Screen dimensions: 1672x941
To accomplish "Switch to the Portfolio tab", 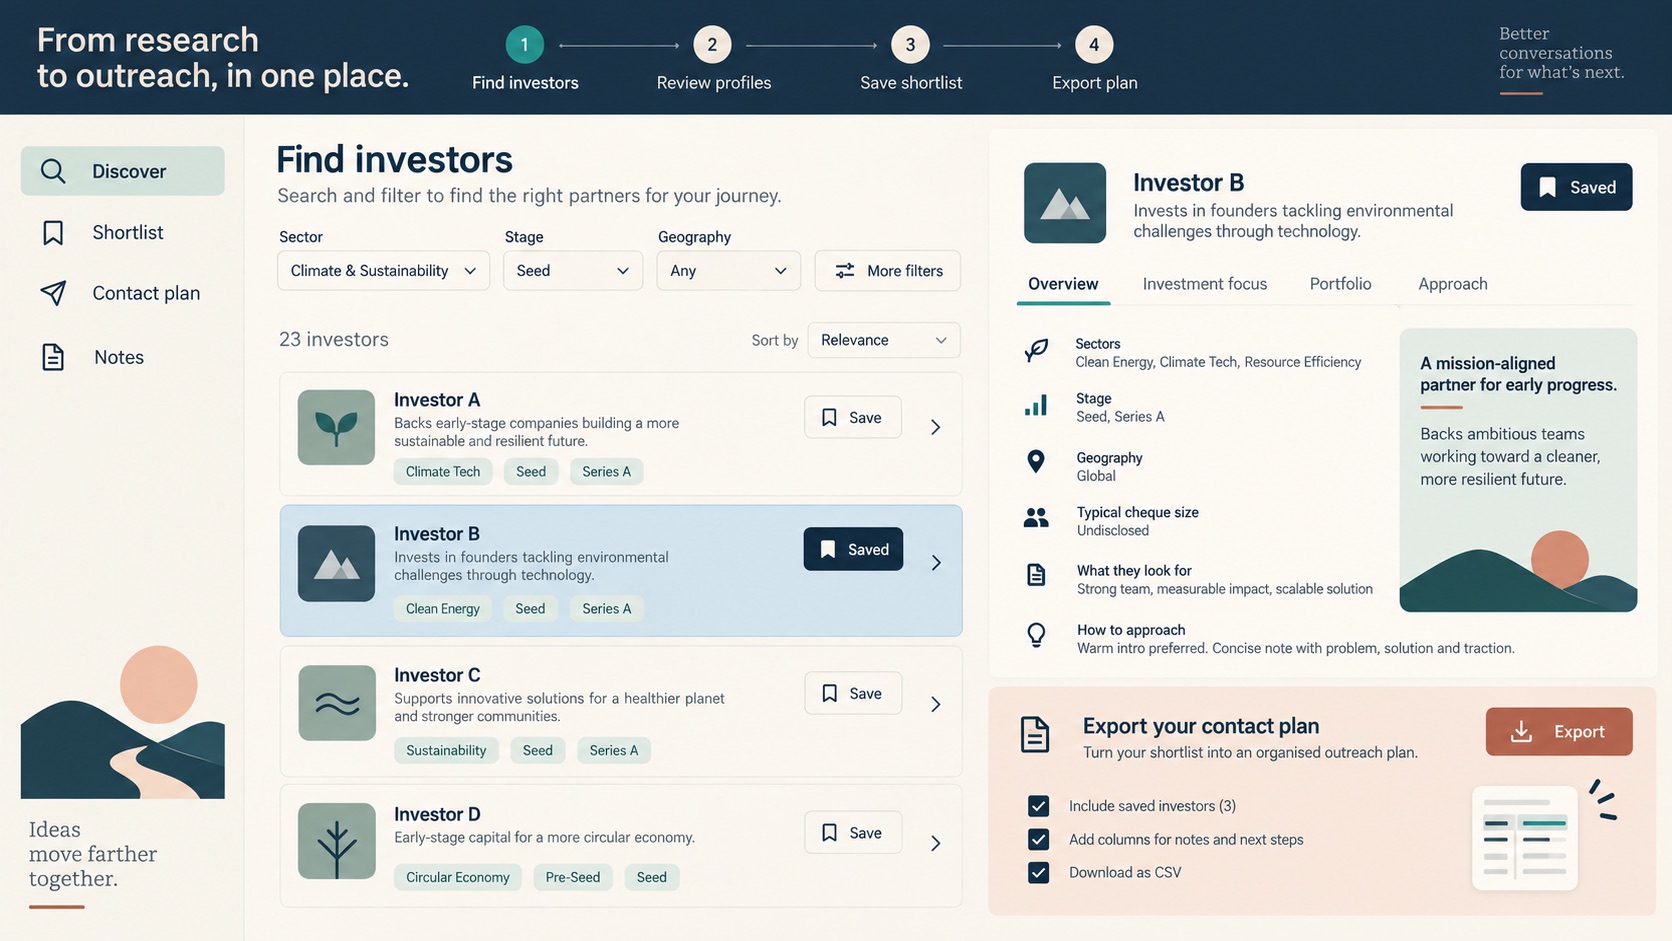I will click(1340, 284).
